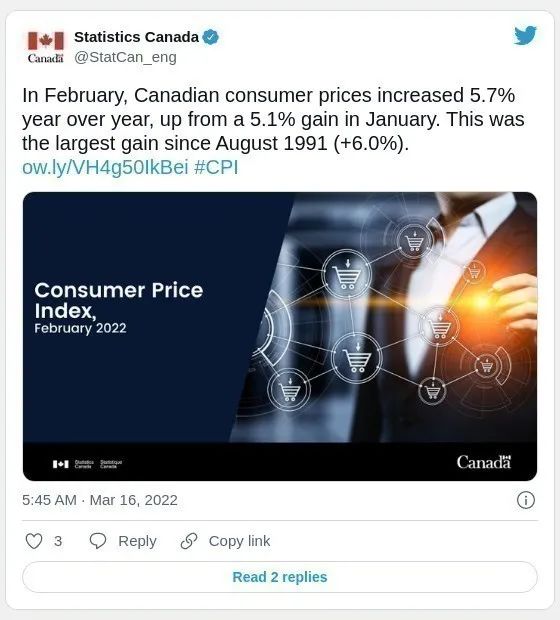Open the tweet info icon
The height and width of the screenshot is (620, 560).
(x=526, y=500)
